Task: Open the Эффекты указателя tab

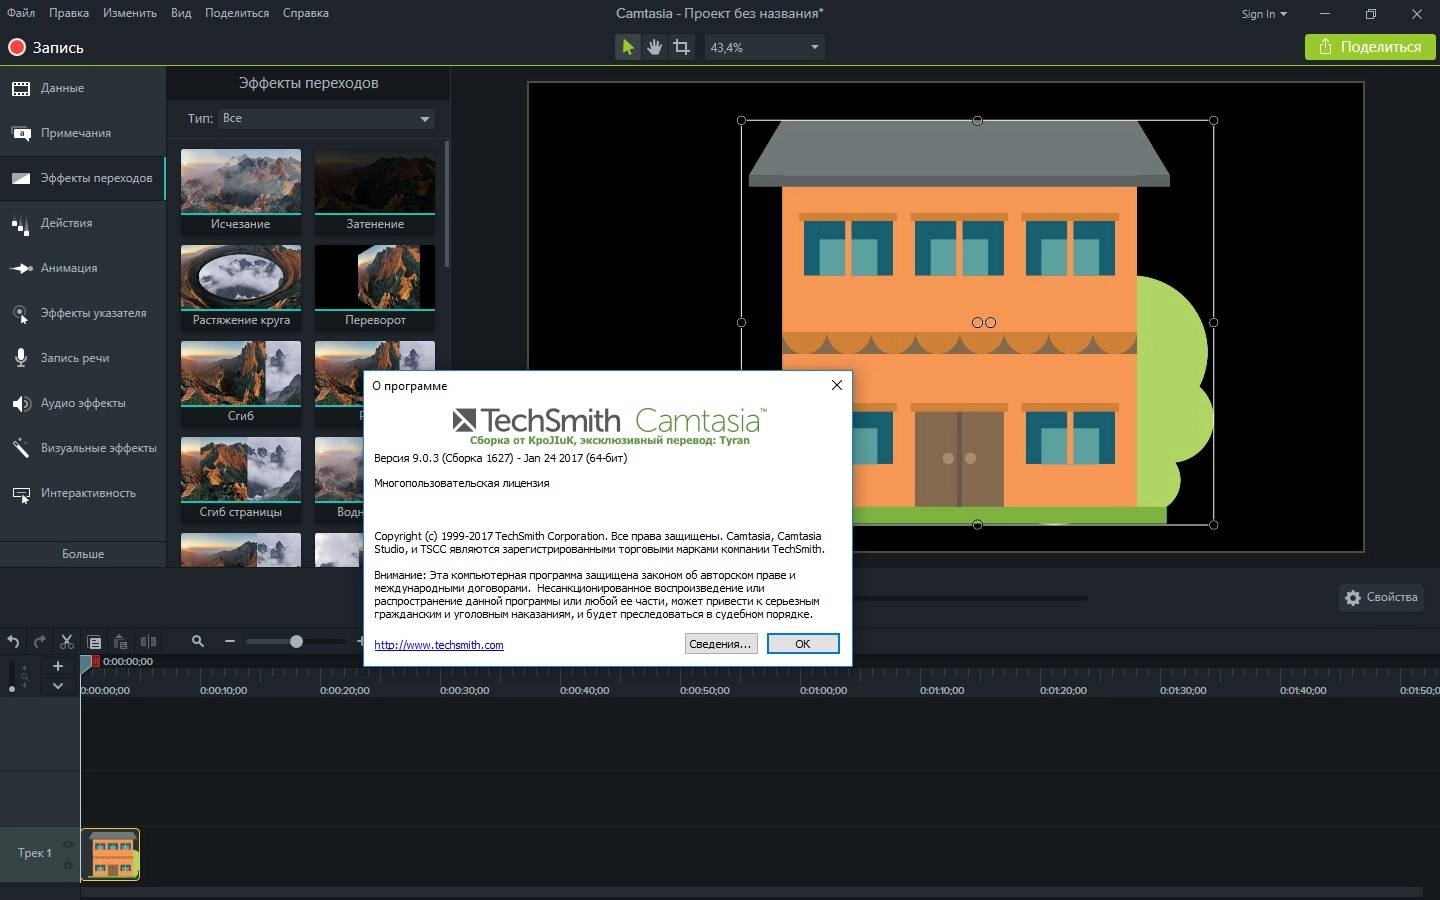Action: click(x=83, y=313)
